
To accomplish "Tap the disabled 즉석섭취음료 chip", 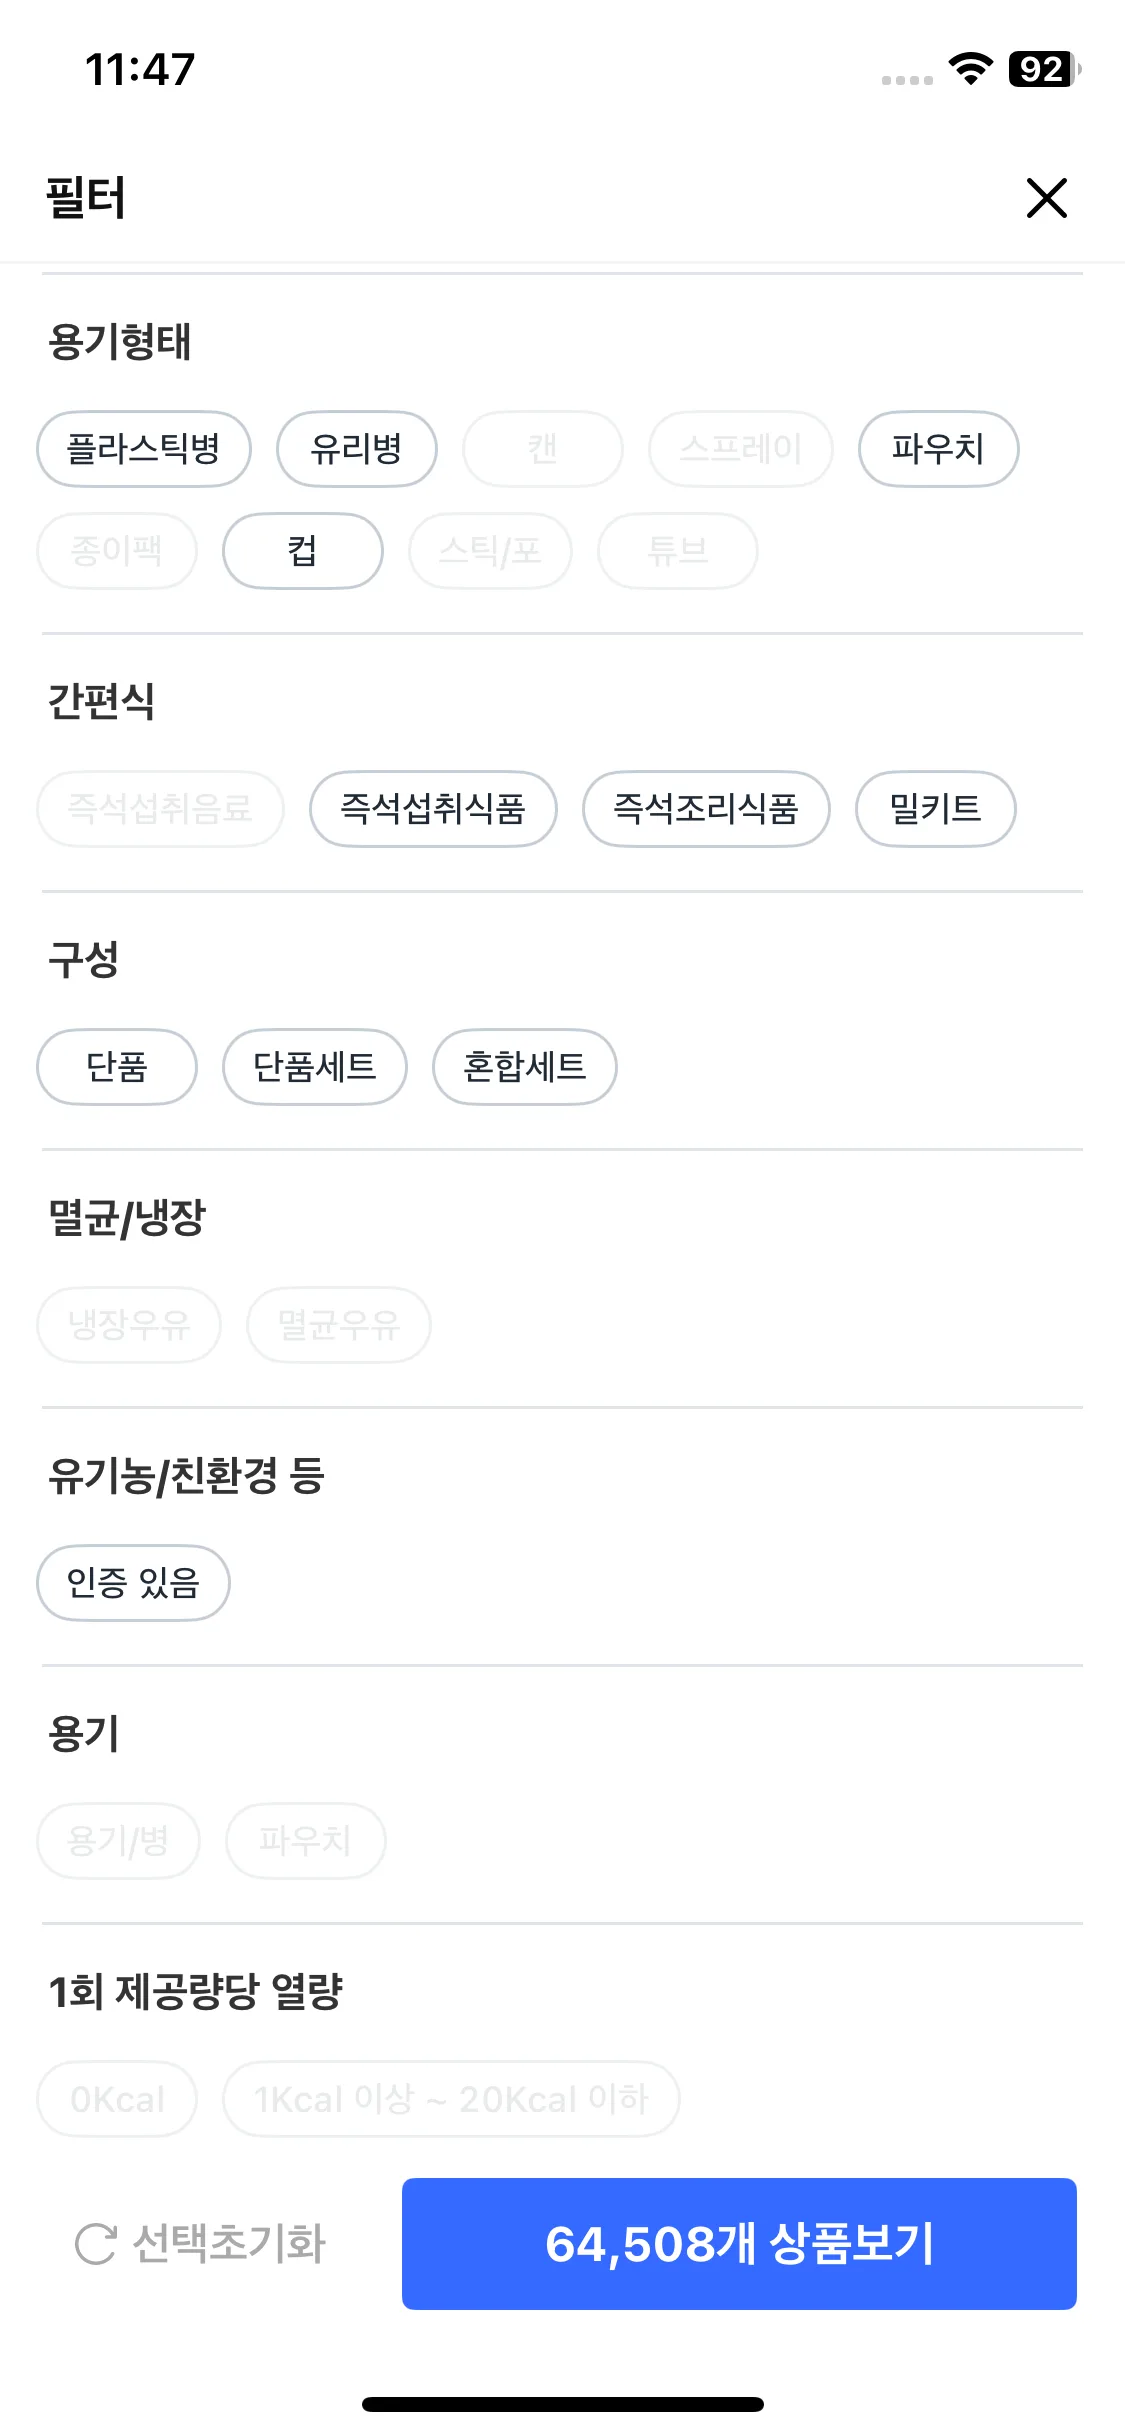I will click(x=160, y=809).
